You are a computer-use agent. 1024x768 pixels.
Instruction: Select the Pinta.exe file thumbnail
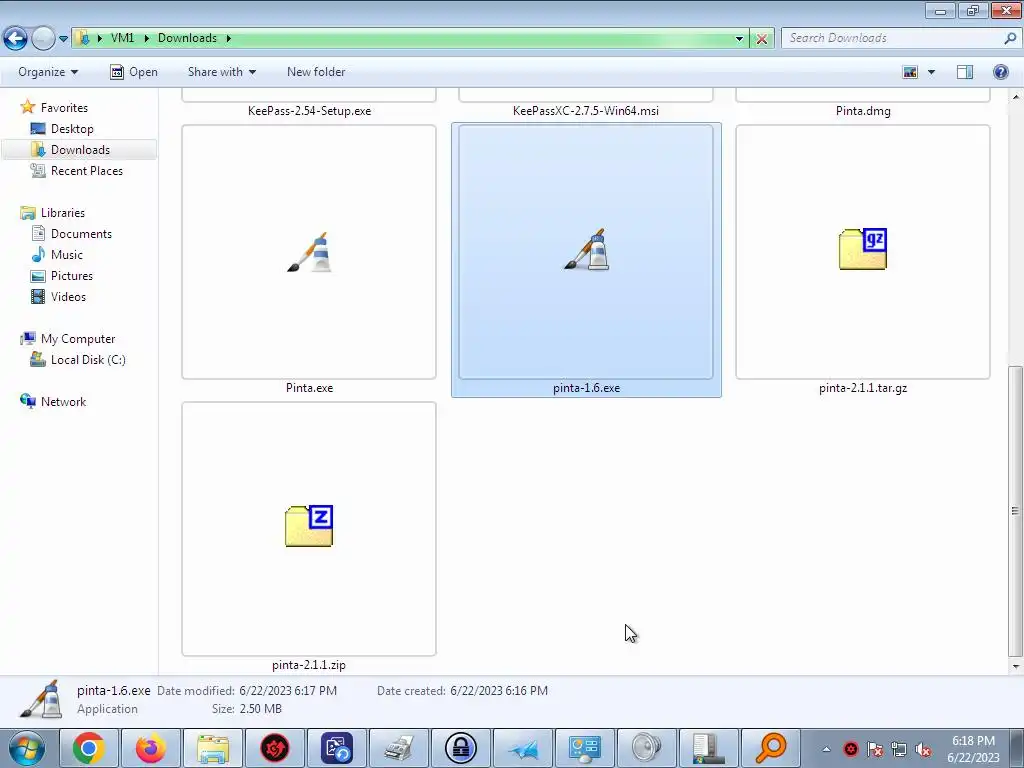(x=309, y=252)
